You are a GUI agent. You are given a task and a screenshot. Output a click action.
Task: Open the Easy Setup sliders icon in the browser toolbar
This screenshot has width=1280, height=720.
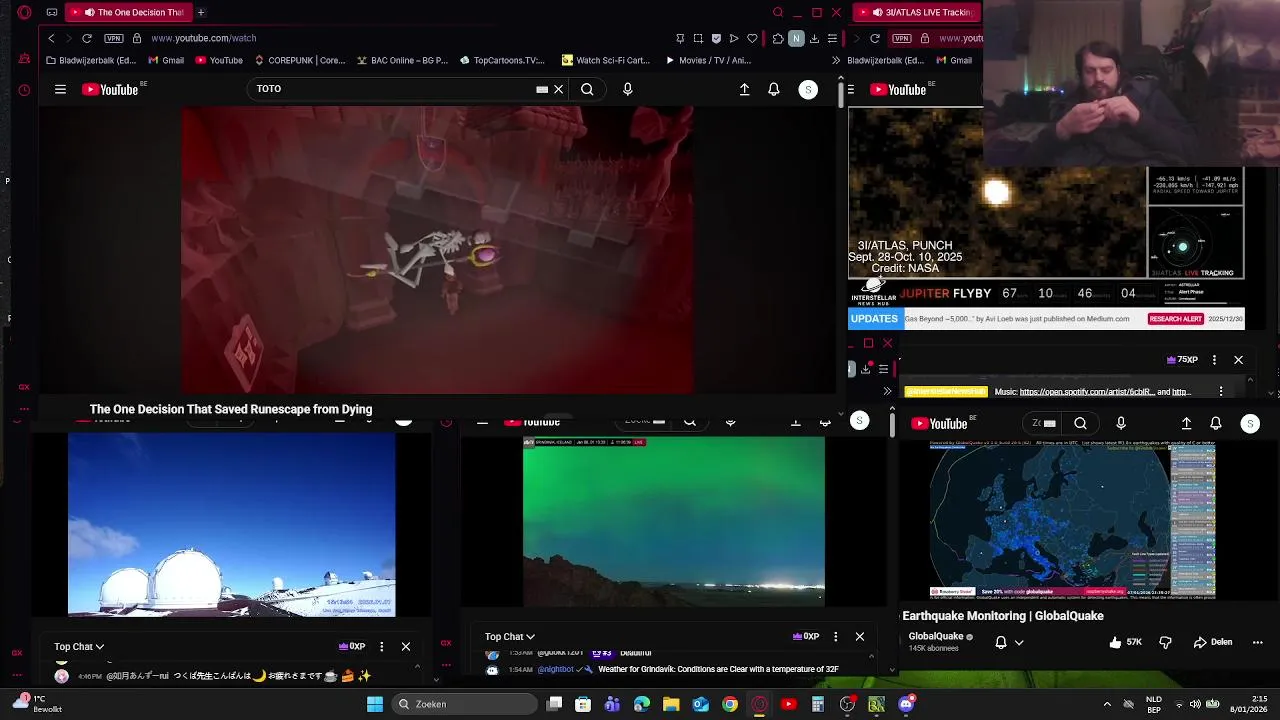[832, 38]
